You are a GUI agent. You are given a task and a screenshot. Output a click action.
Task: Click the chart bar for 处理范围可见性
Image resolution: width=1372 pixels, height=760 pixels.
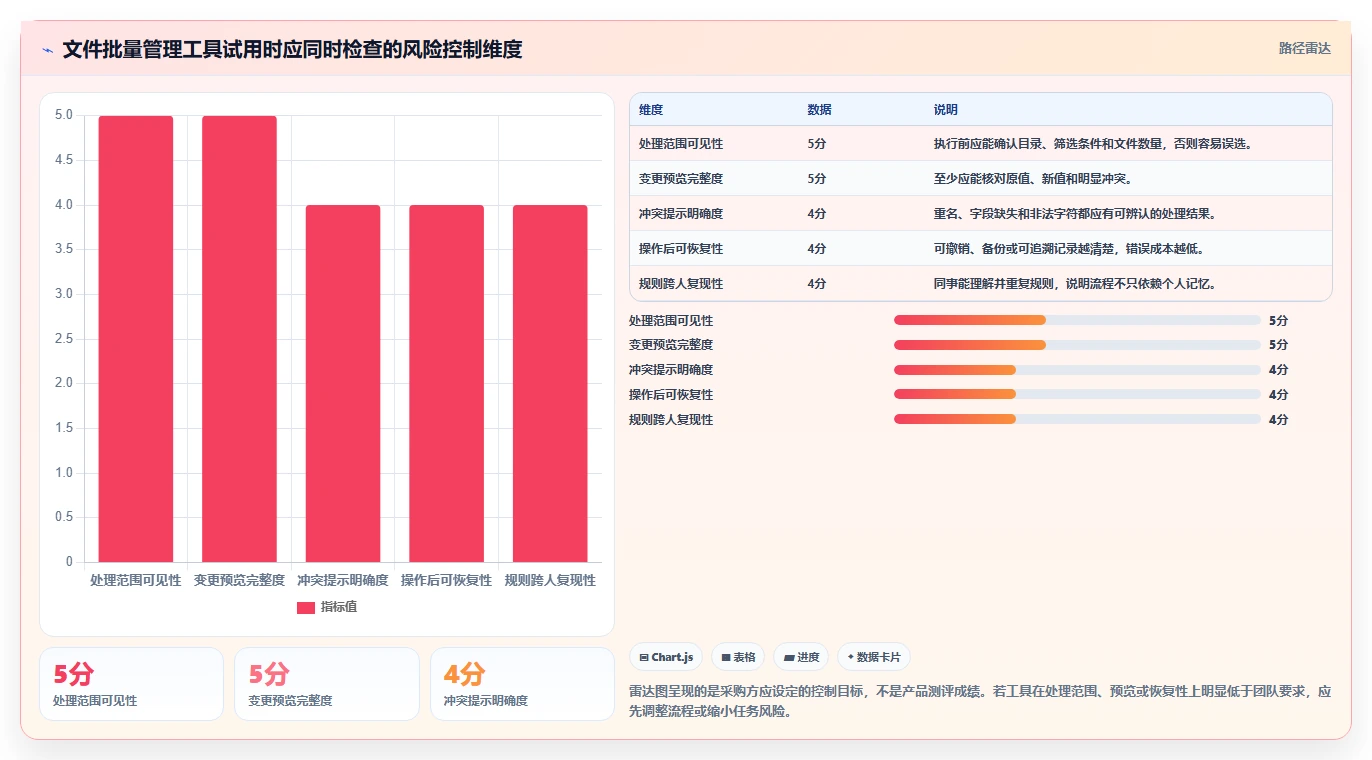tap(136, 339)
